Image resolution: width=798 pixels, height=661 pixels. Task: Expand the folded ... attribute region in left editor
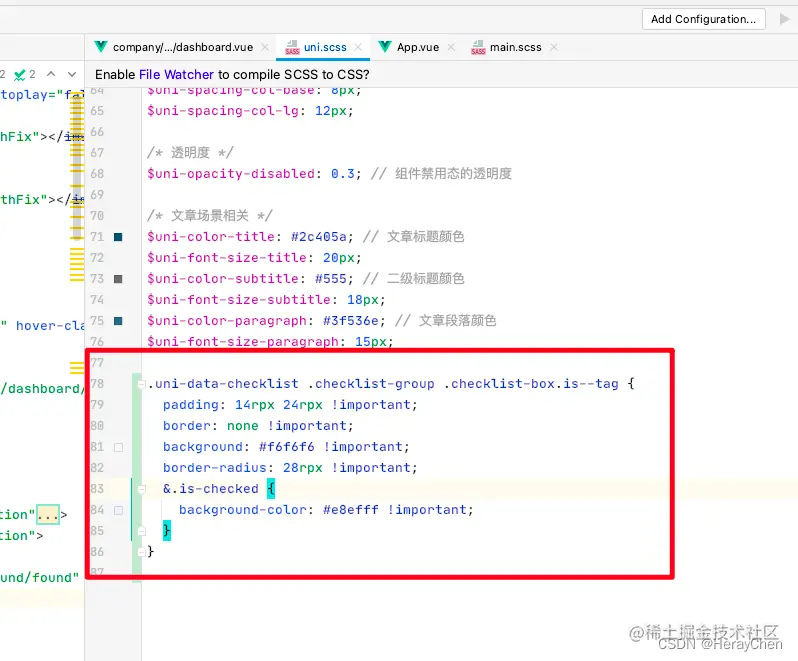click(x=48, y=514)
